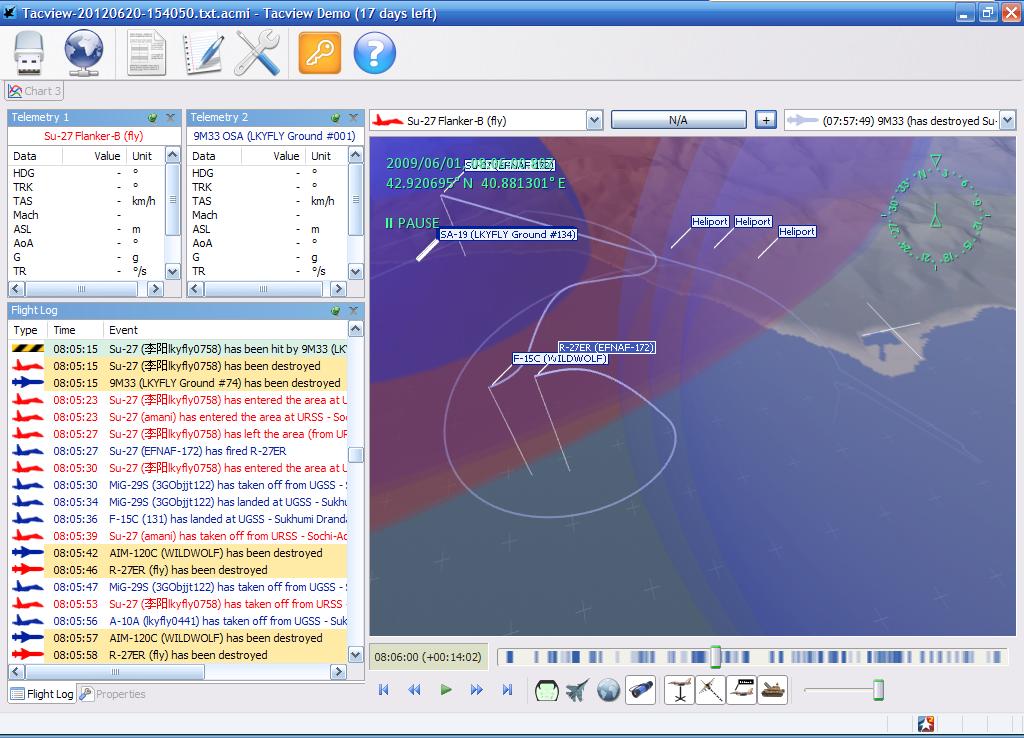Click the PAUSE indicator in 3D view
1024x738 pixels.
[x=412, y=223]
